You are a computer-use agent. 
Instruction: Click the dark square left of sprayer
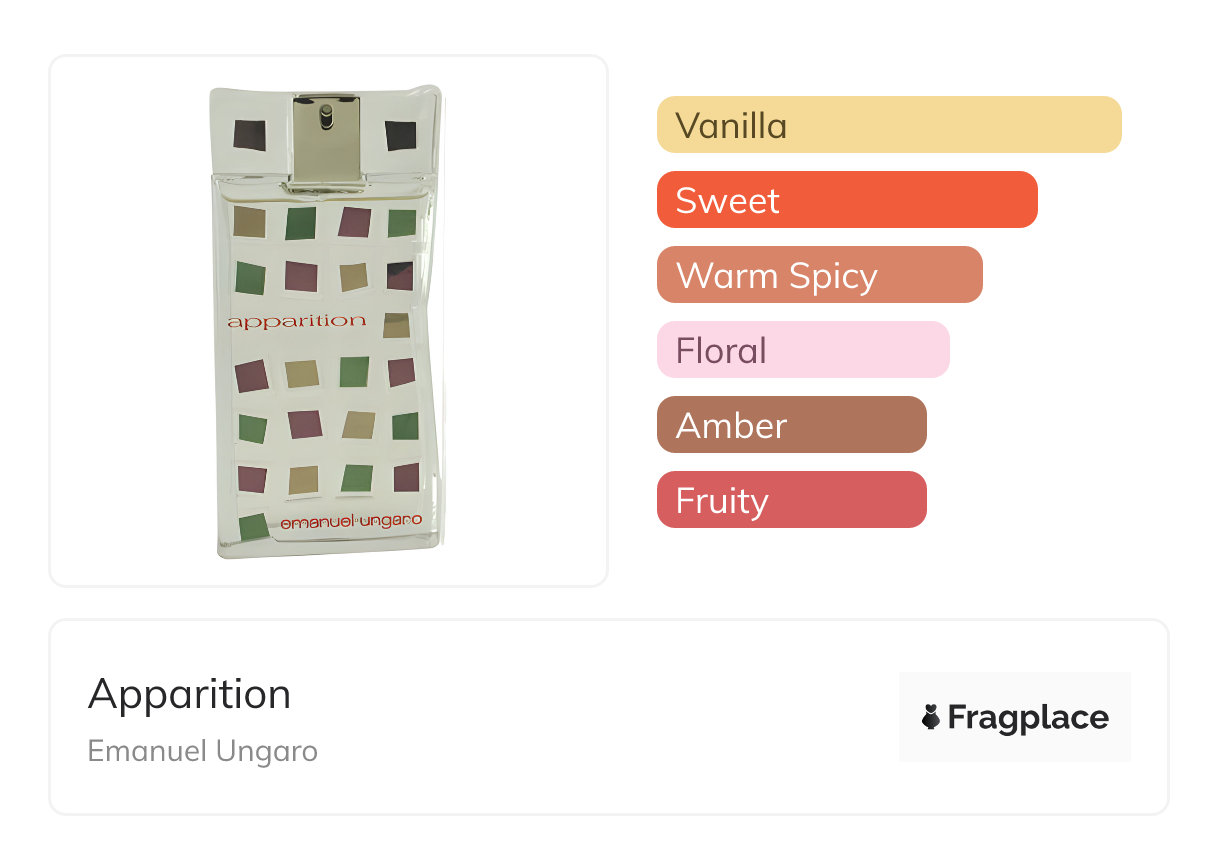[x=249, y=134]
